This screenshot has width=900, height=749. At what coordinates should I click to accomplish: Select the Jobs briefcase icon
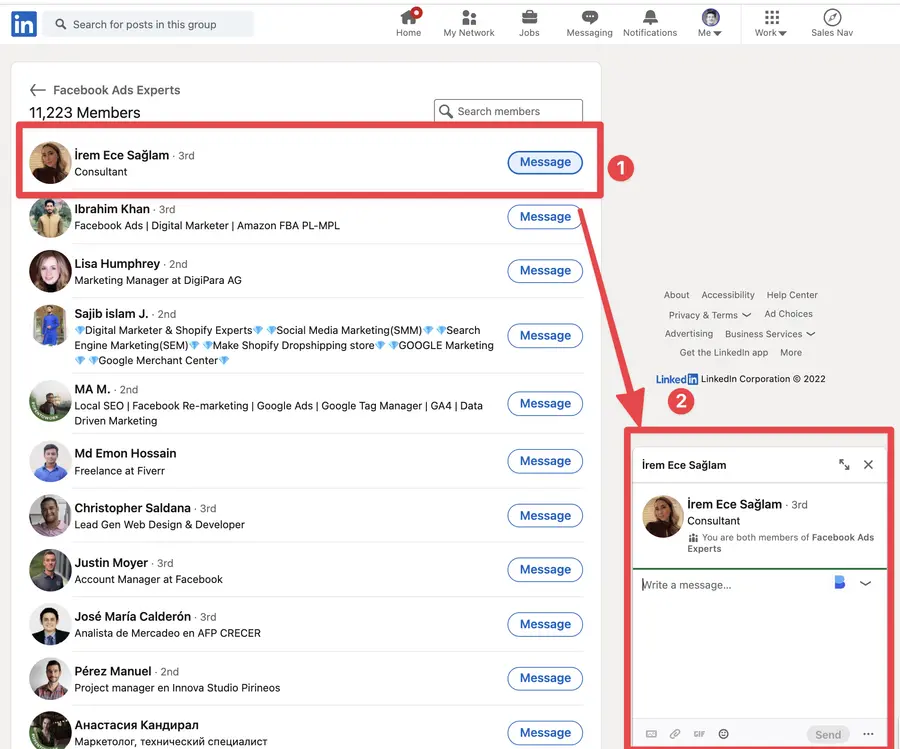coord(529,22)
